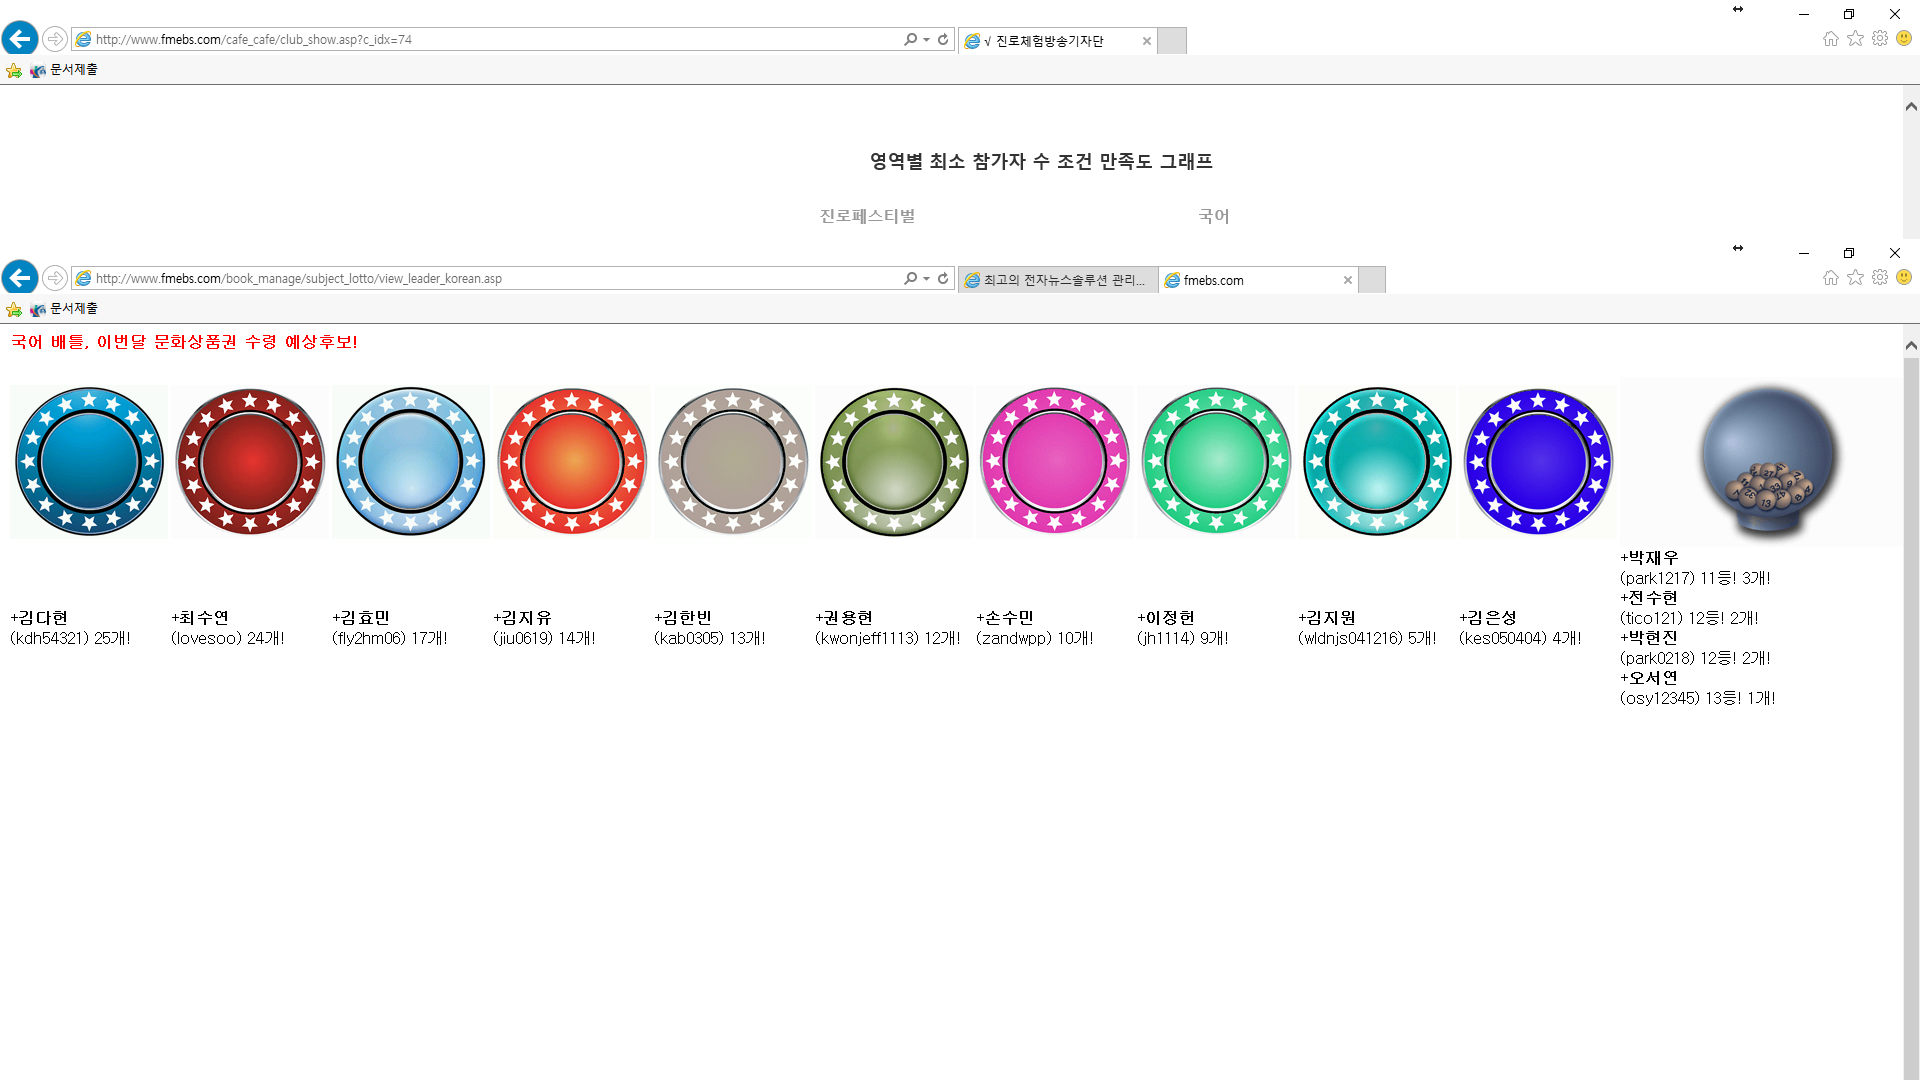Click the light blue badge above 김효민

[x=411, y=462]
